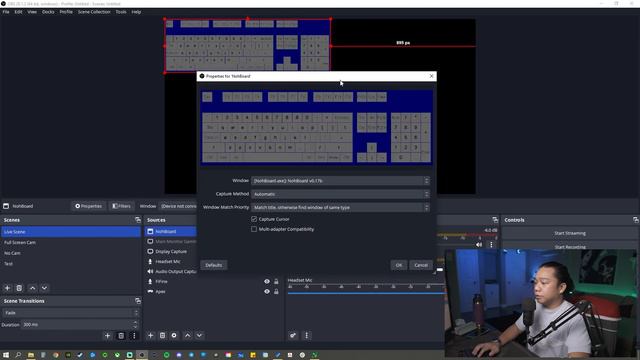This screenshot has height=360, width=640.
Task: Open Windows Start menu
Action: [6, 355]
